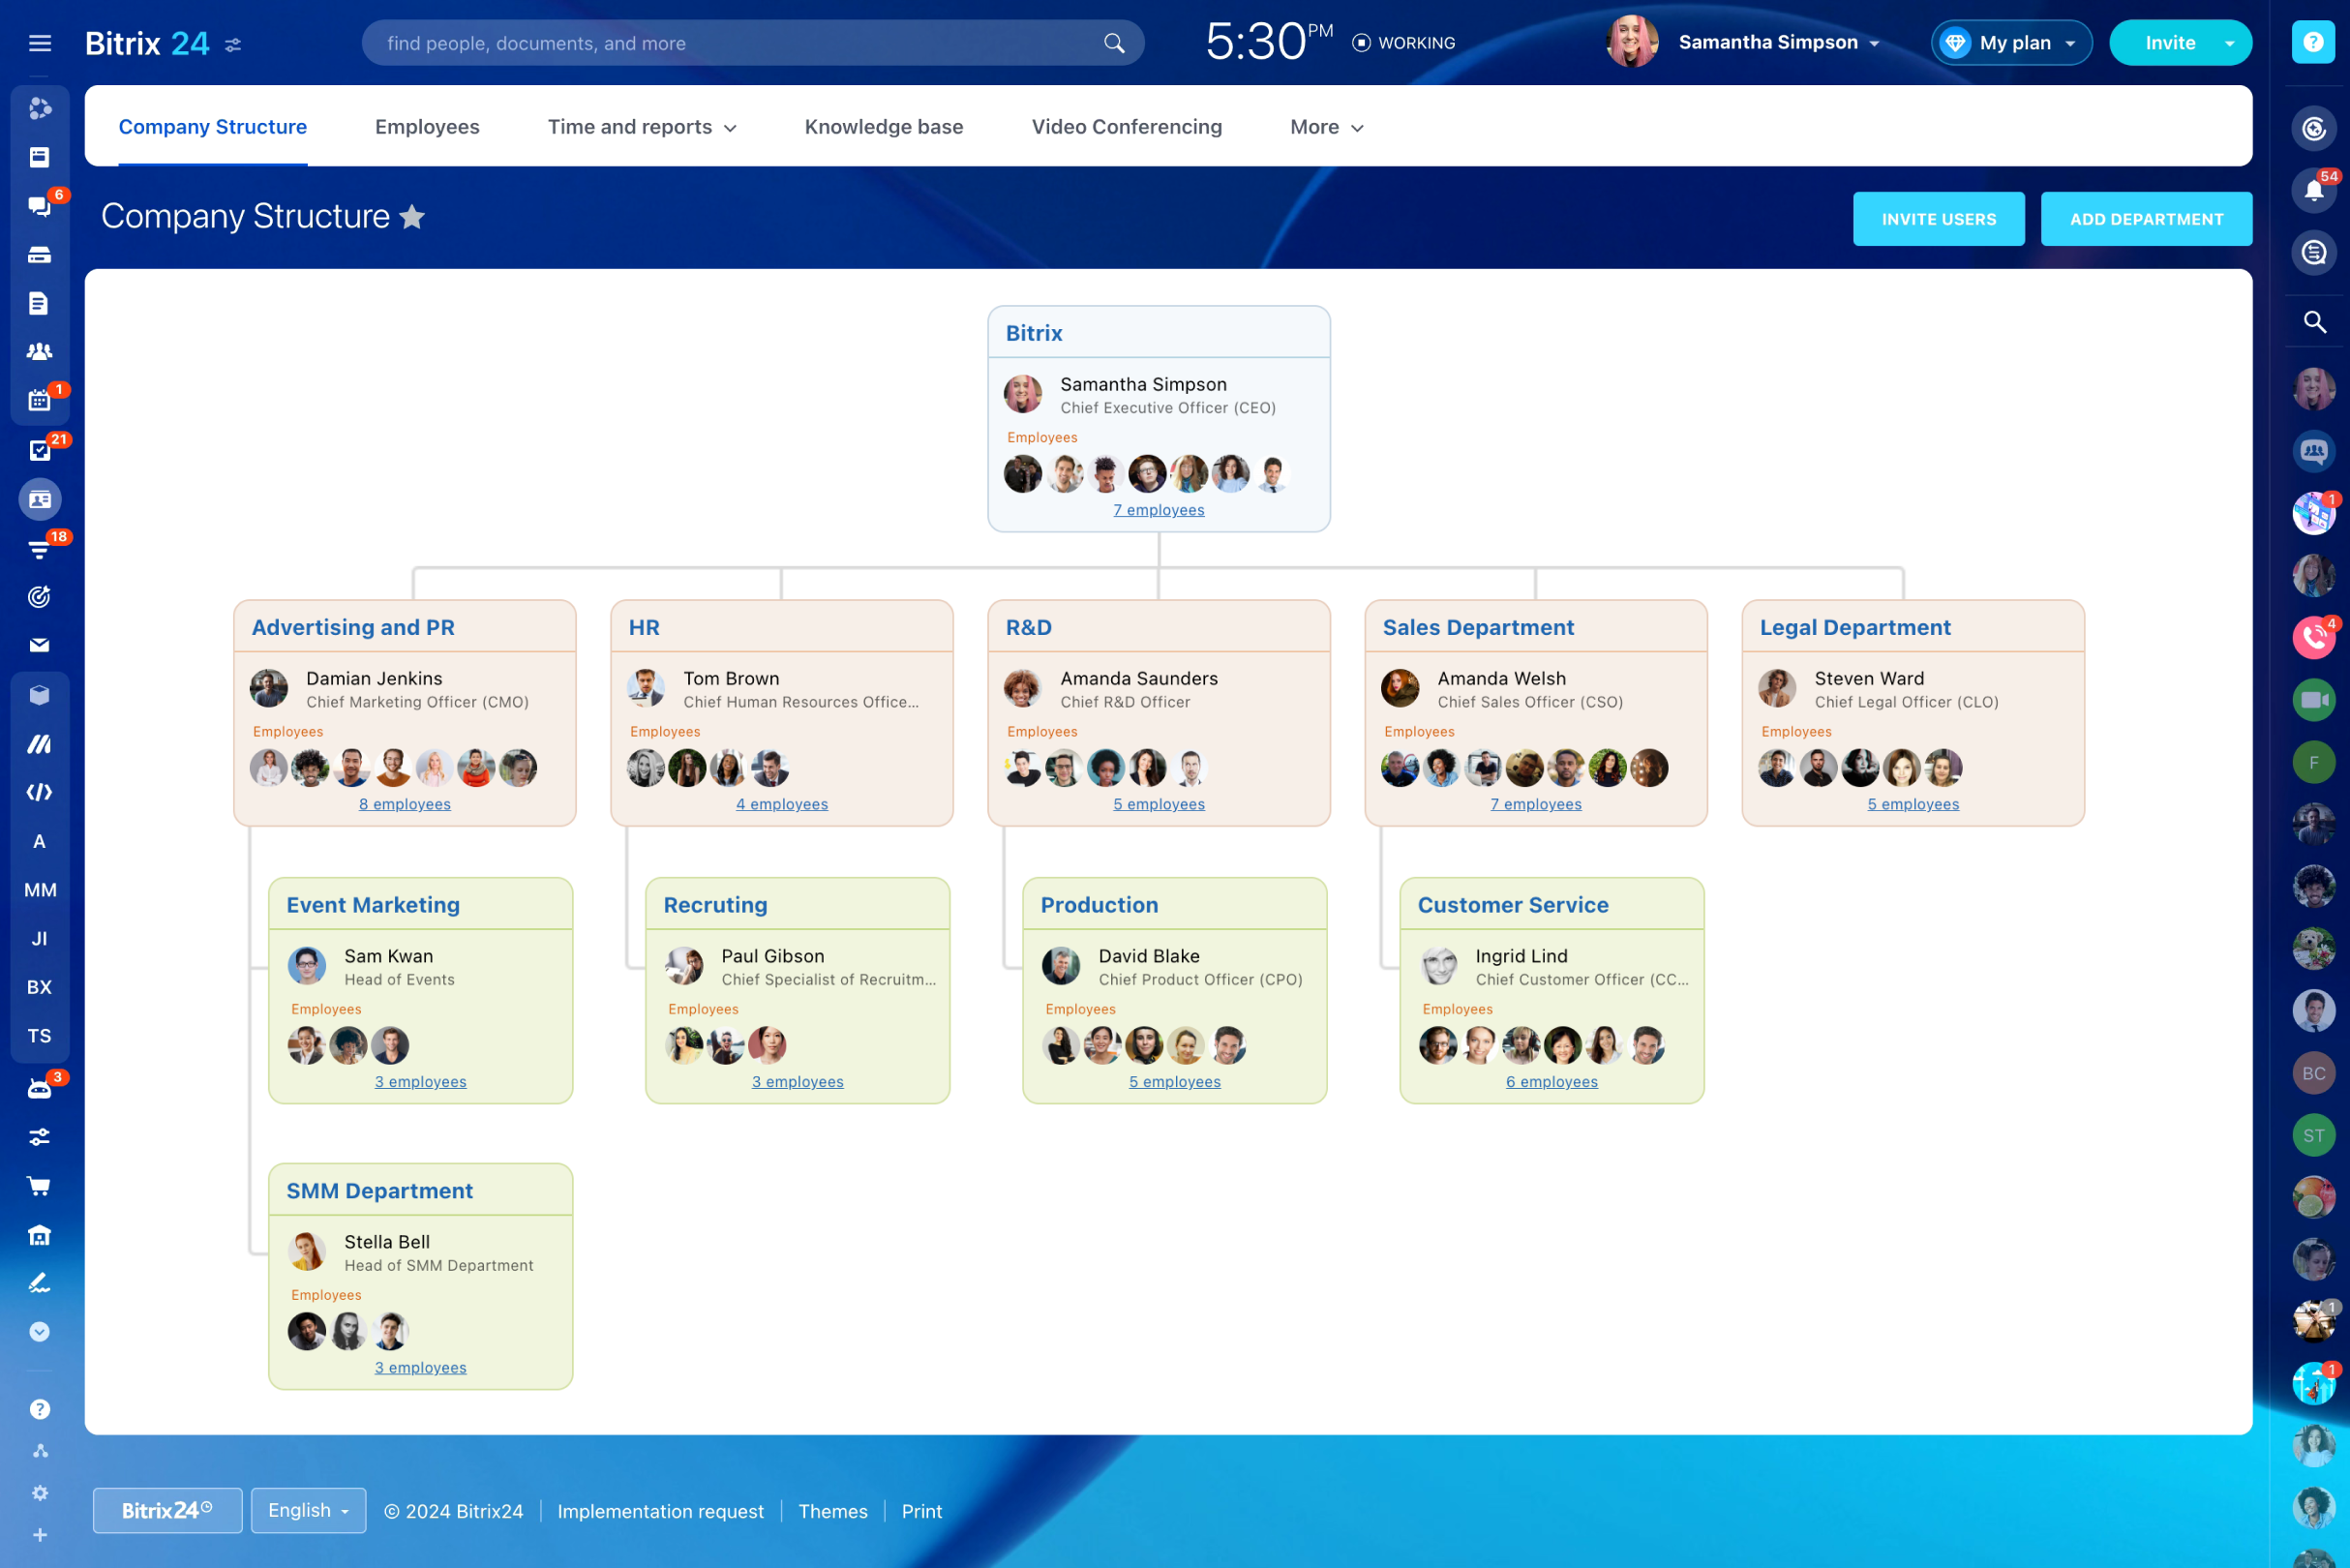Click the red telephony call icon
Image resolution: width=2350 pixels, height=1568 pixels.
tap(2313, 637)
